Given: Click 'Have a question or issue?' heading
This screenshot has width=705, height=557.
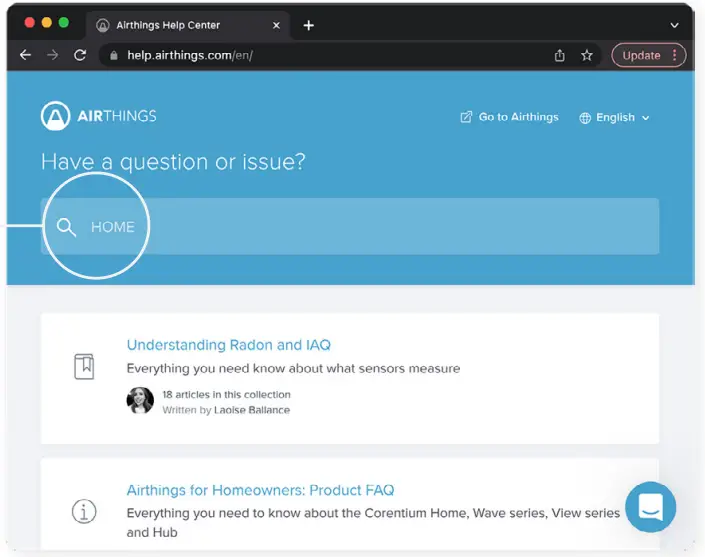Looking at the screenshot, I should coord(173,161).
